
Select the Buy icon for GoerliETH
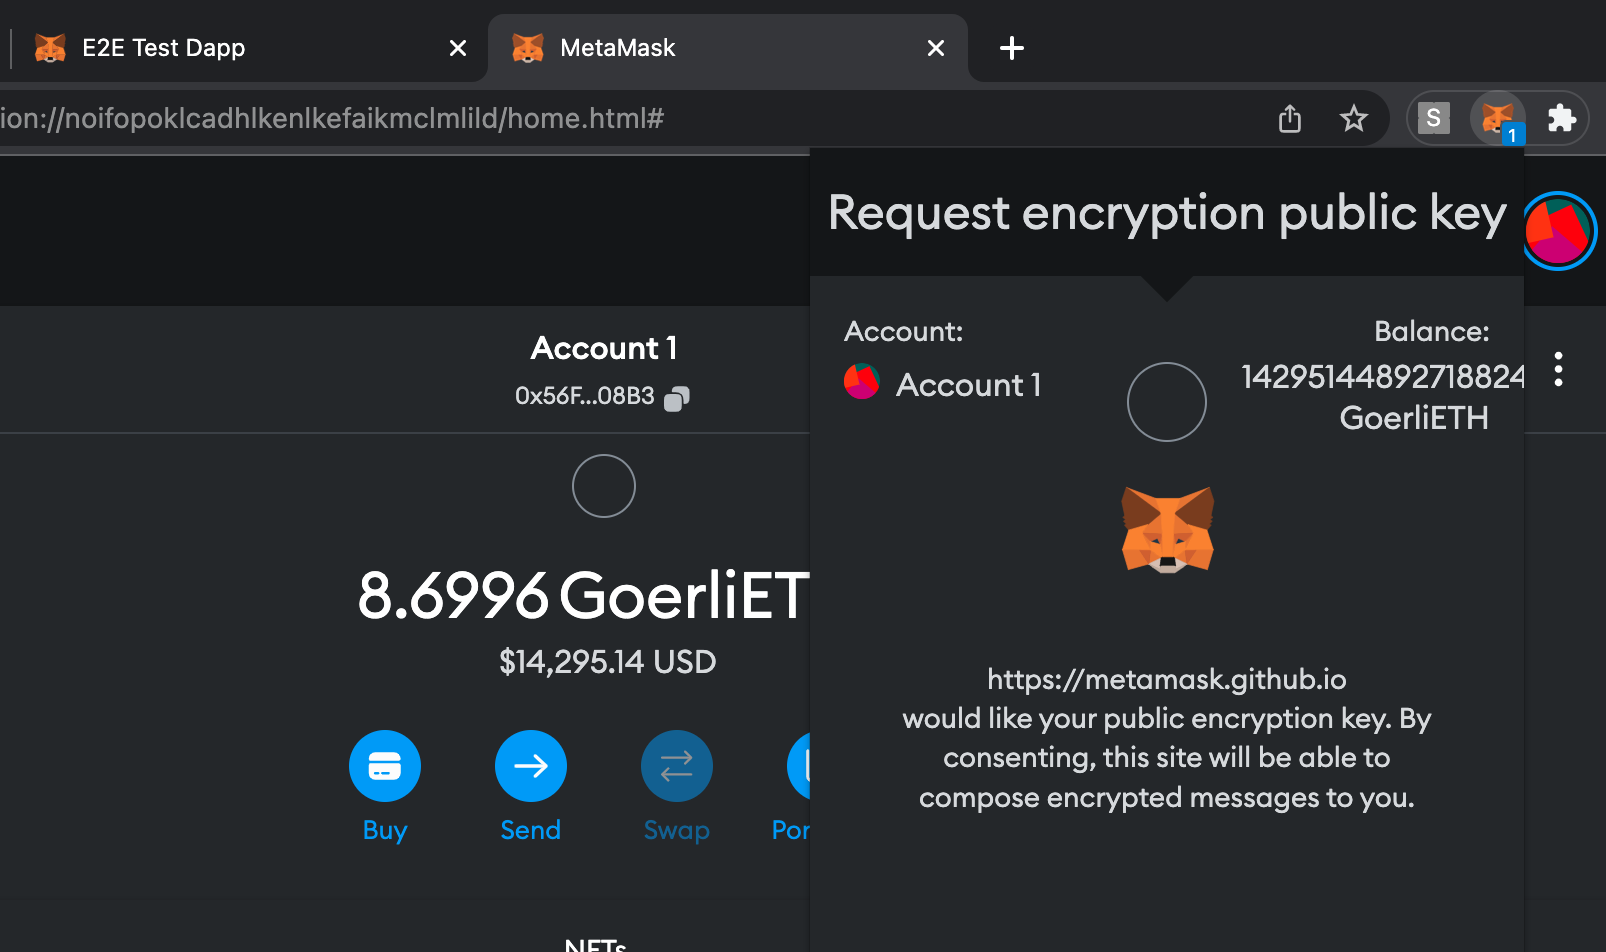point(384,766)
